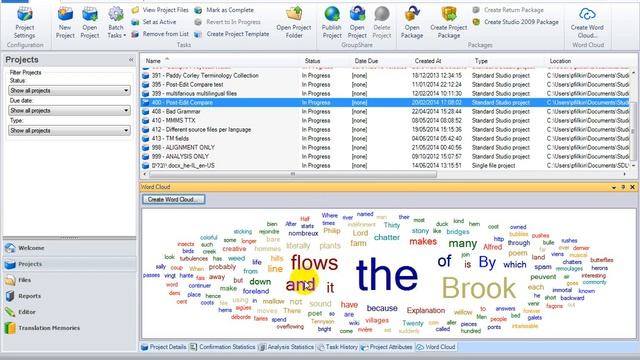Image resolution: width=640 pixels, height=360 pixels.
Task: Open Word Cloud panel options arrow
Action: click(614, 187)
